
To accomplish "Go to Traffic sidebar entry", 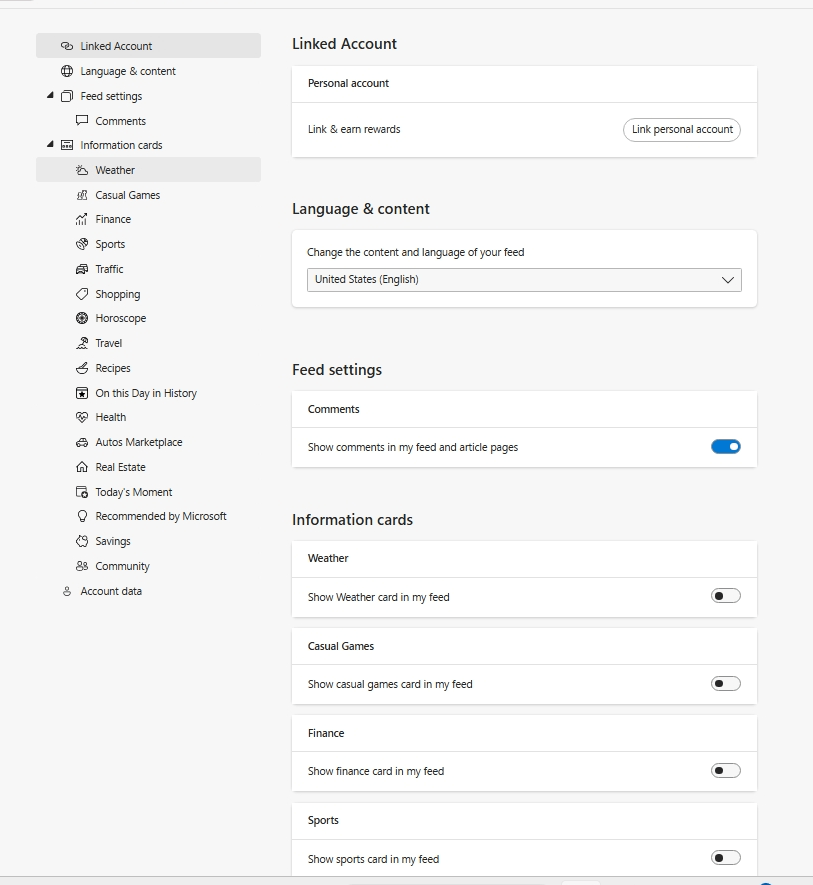I will tap(109, 269).
